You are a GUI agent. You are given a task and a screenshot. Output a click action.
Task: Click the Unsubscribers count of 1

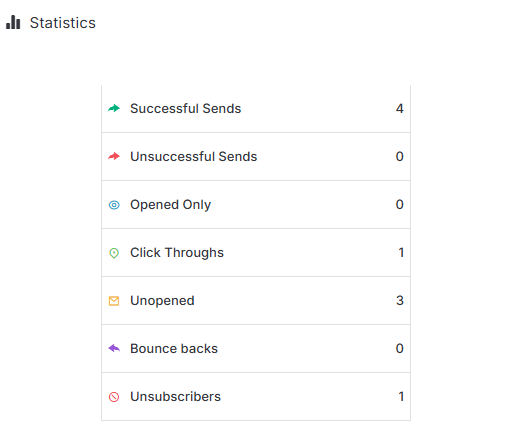[401, 396]
